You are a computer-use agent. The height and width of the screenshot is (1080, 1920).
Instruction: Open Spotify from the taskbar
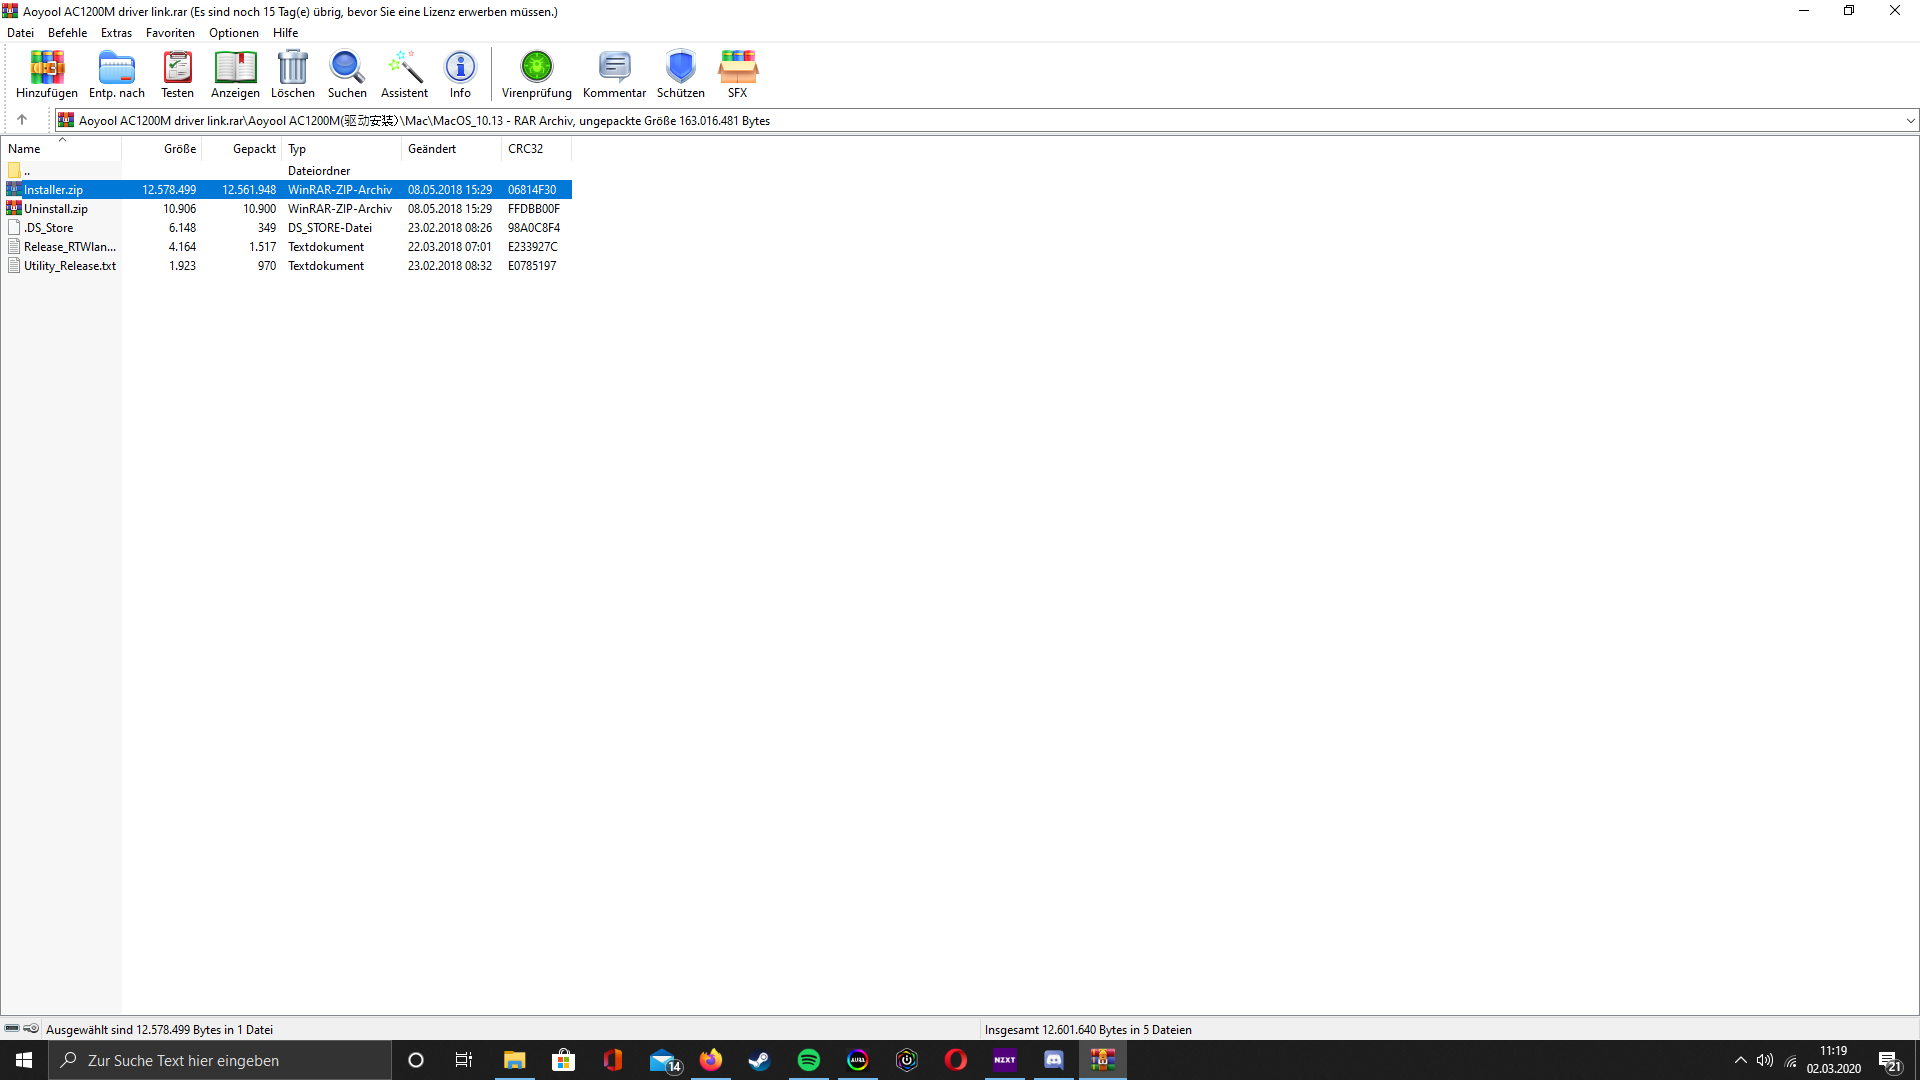coord(808,1060)
